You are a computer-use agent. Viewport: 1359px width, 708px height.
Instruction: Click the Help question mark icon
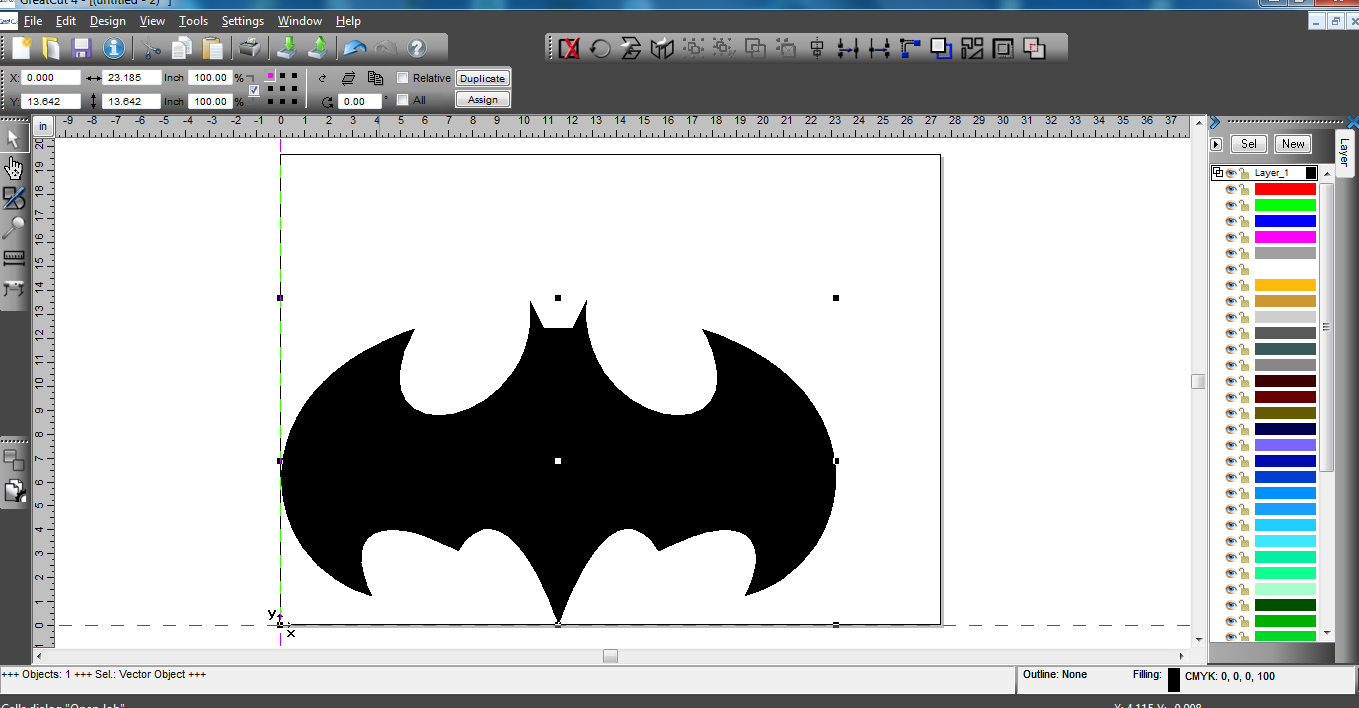417,48
